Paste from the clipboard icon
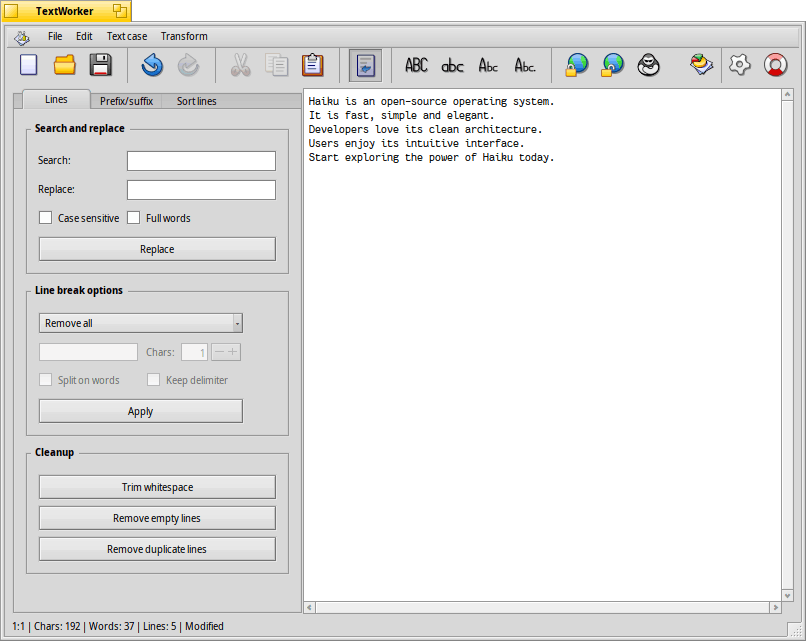This screenshot has width=806, height=641. (313, 65)
